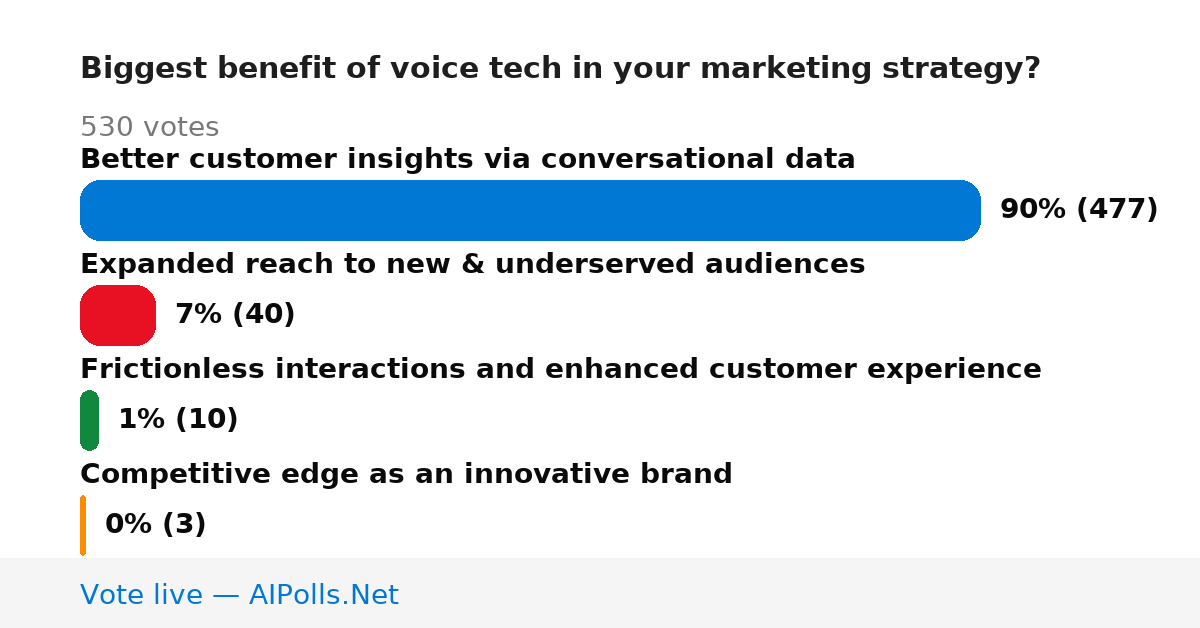Click 'Vote live' text in footer

pos(142,595)
